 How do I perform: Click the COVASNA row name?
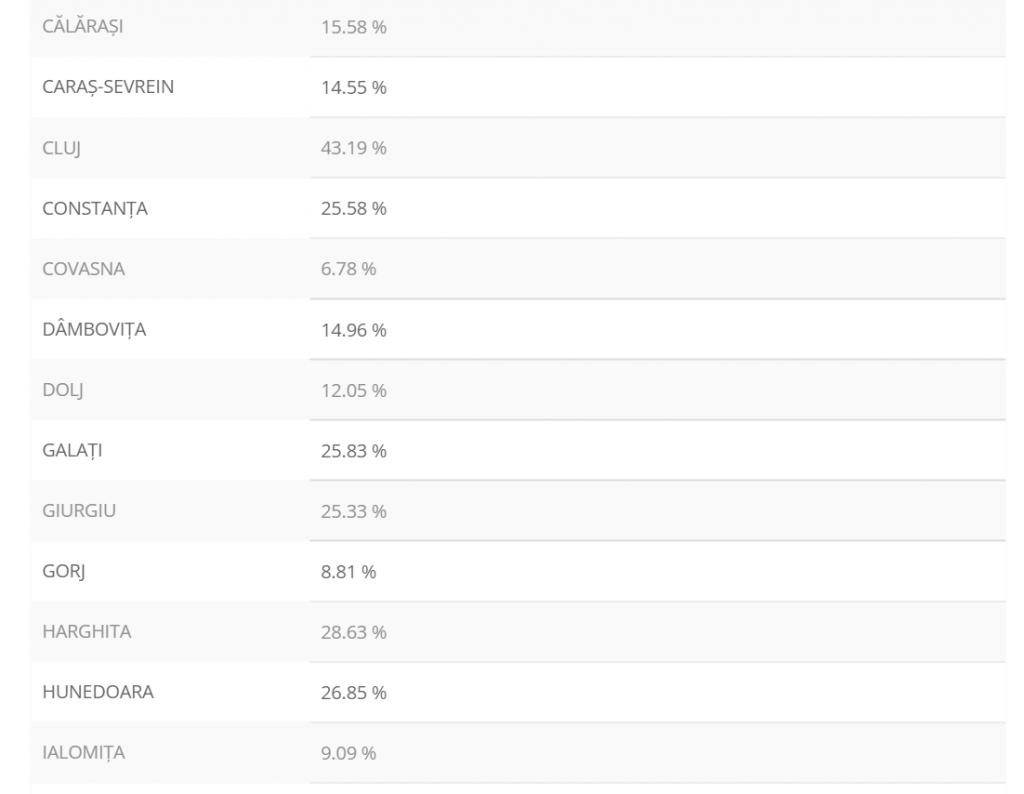pos(83,269)
